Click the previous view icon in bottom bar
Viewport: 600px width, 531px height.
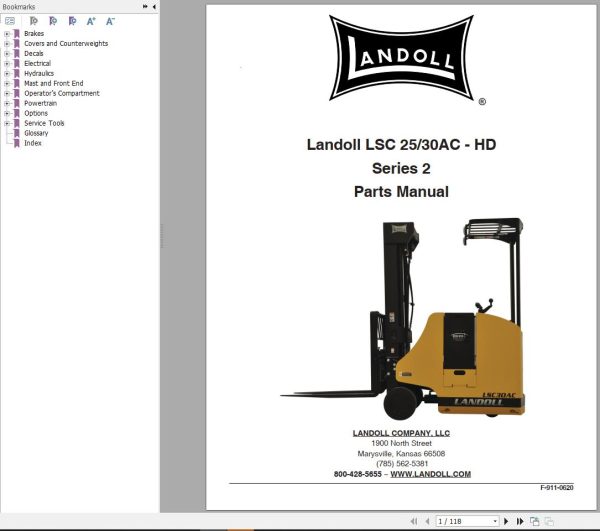[535, 521]
